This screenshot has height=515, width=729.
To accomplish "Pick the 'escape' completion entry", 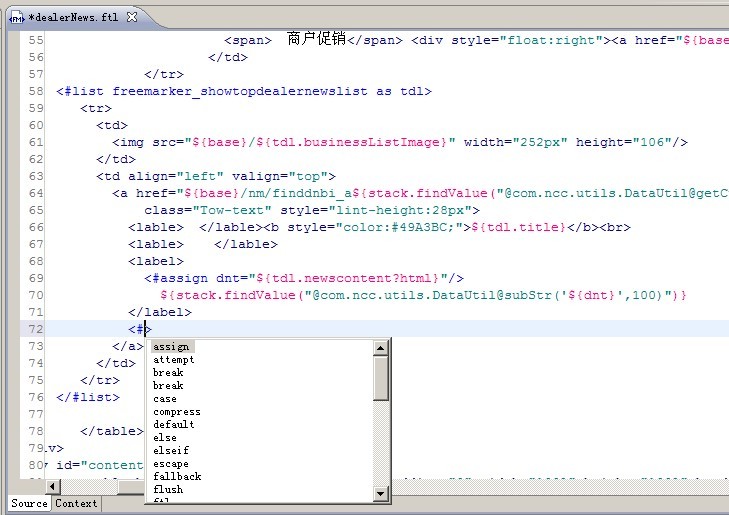I will click(171, 464).
